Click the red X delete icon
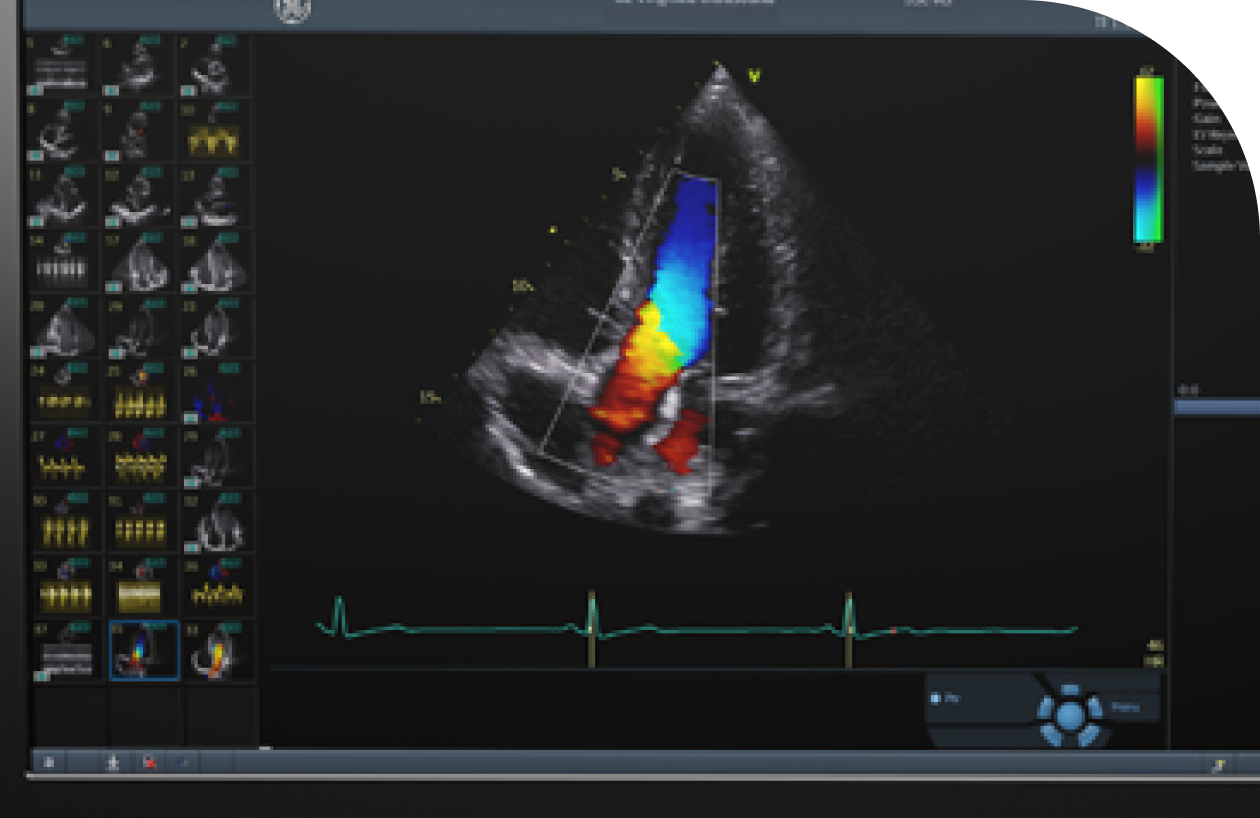 (149, 763)
